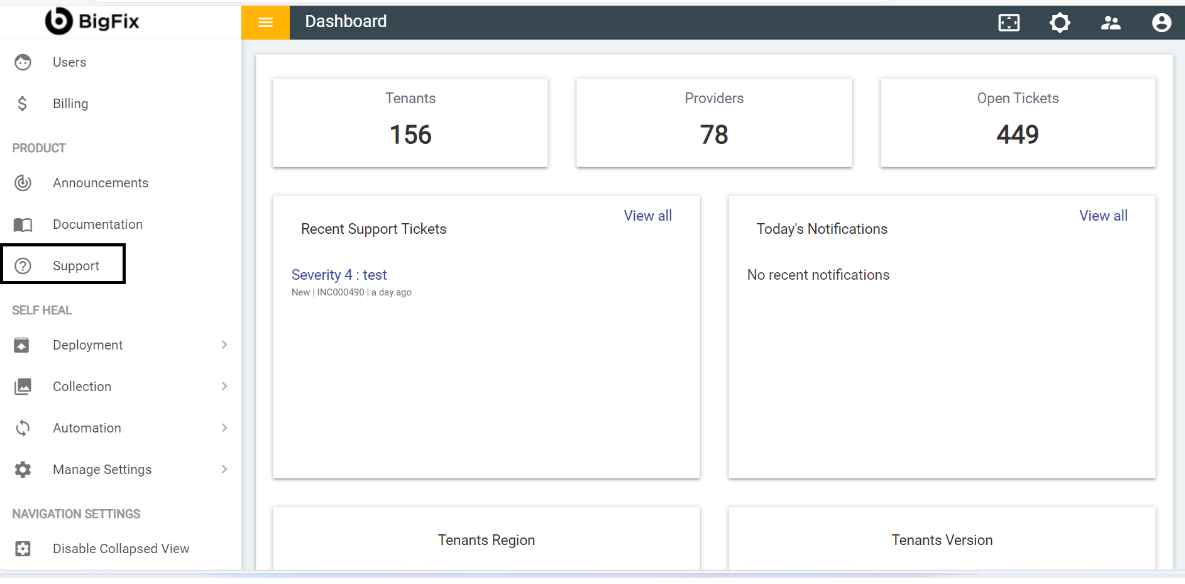1185x584 pixels.
Task: Open the Support menu item
Action: point(76,266)
